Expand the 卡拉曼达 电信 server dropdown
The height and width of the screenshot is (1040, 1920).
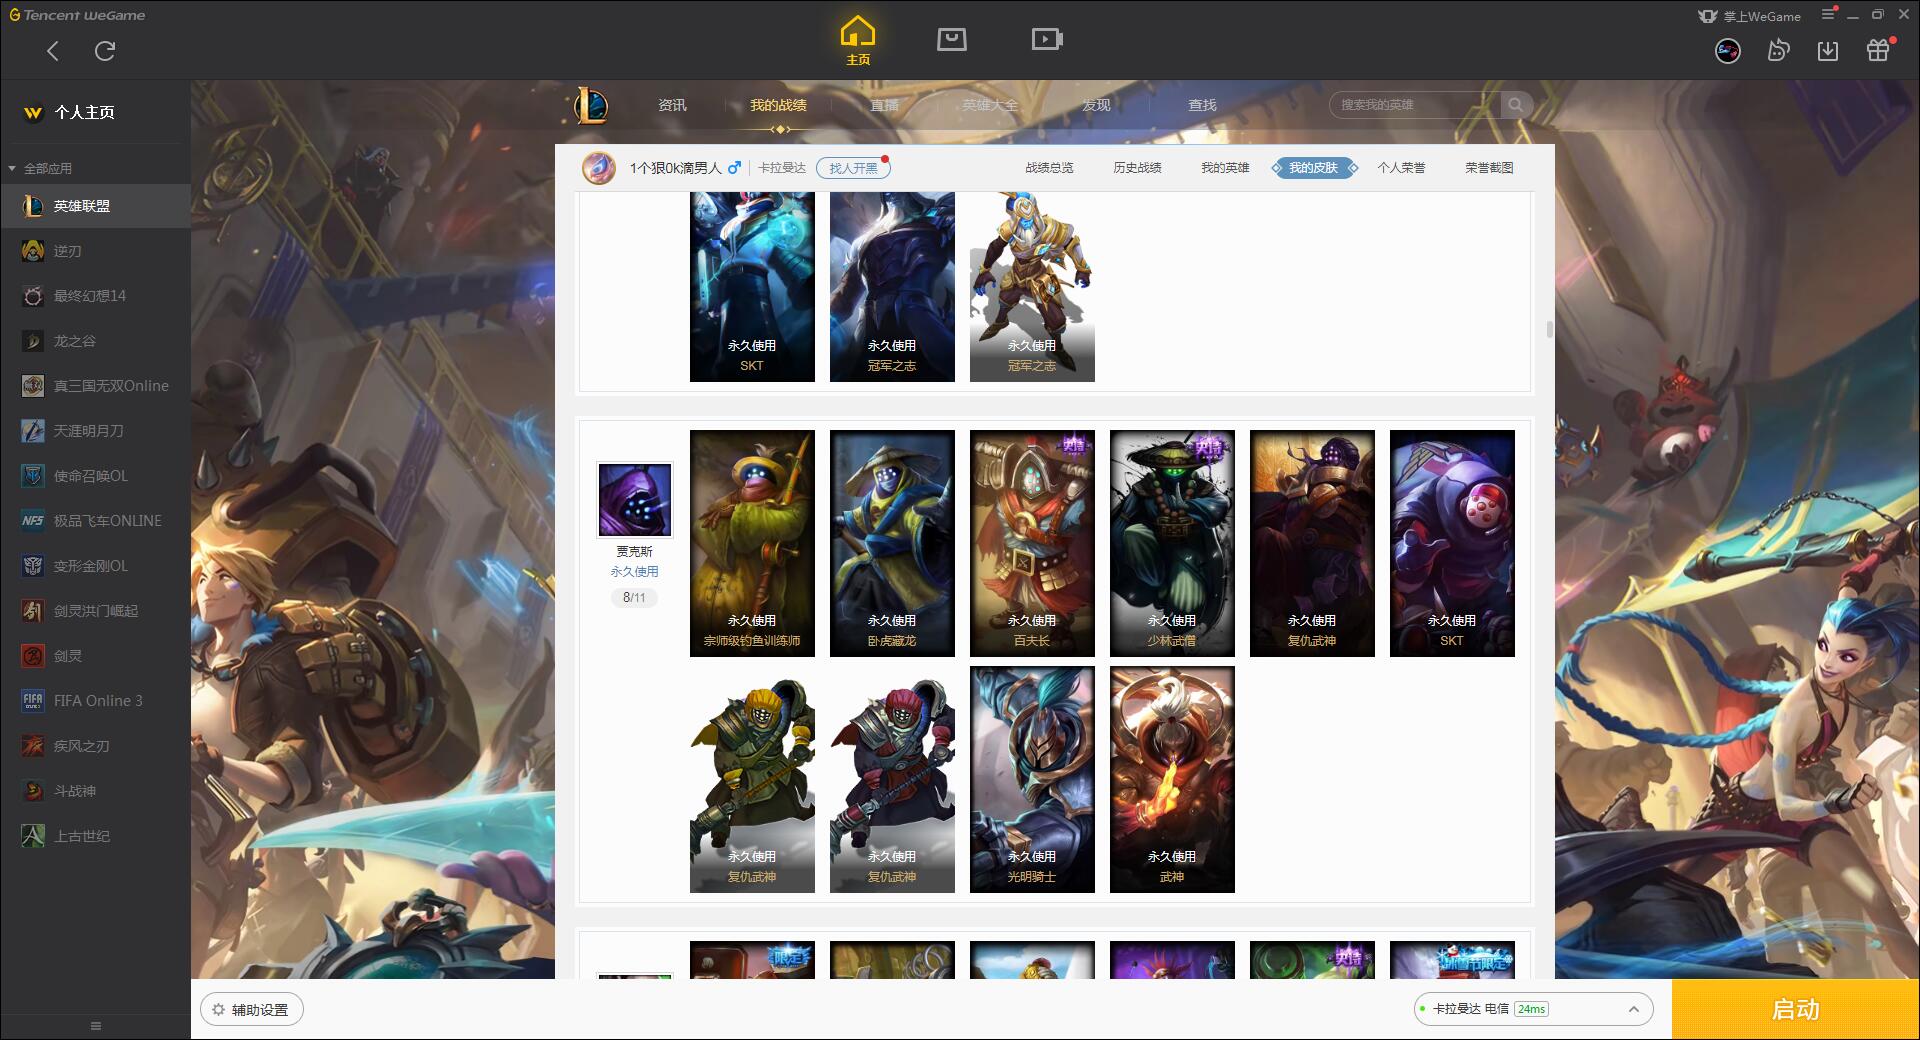1533,1009
